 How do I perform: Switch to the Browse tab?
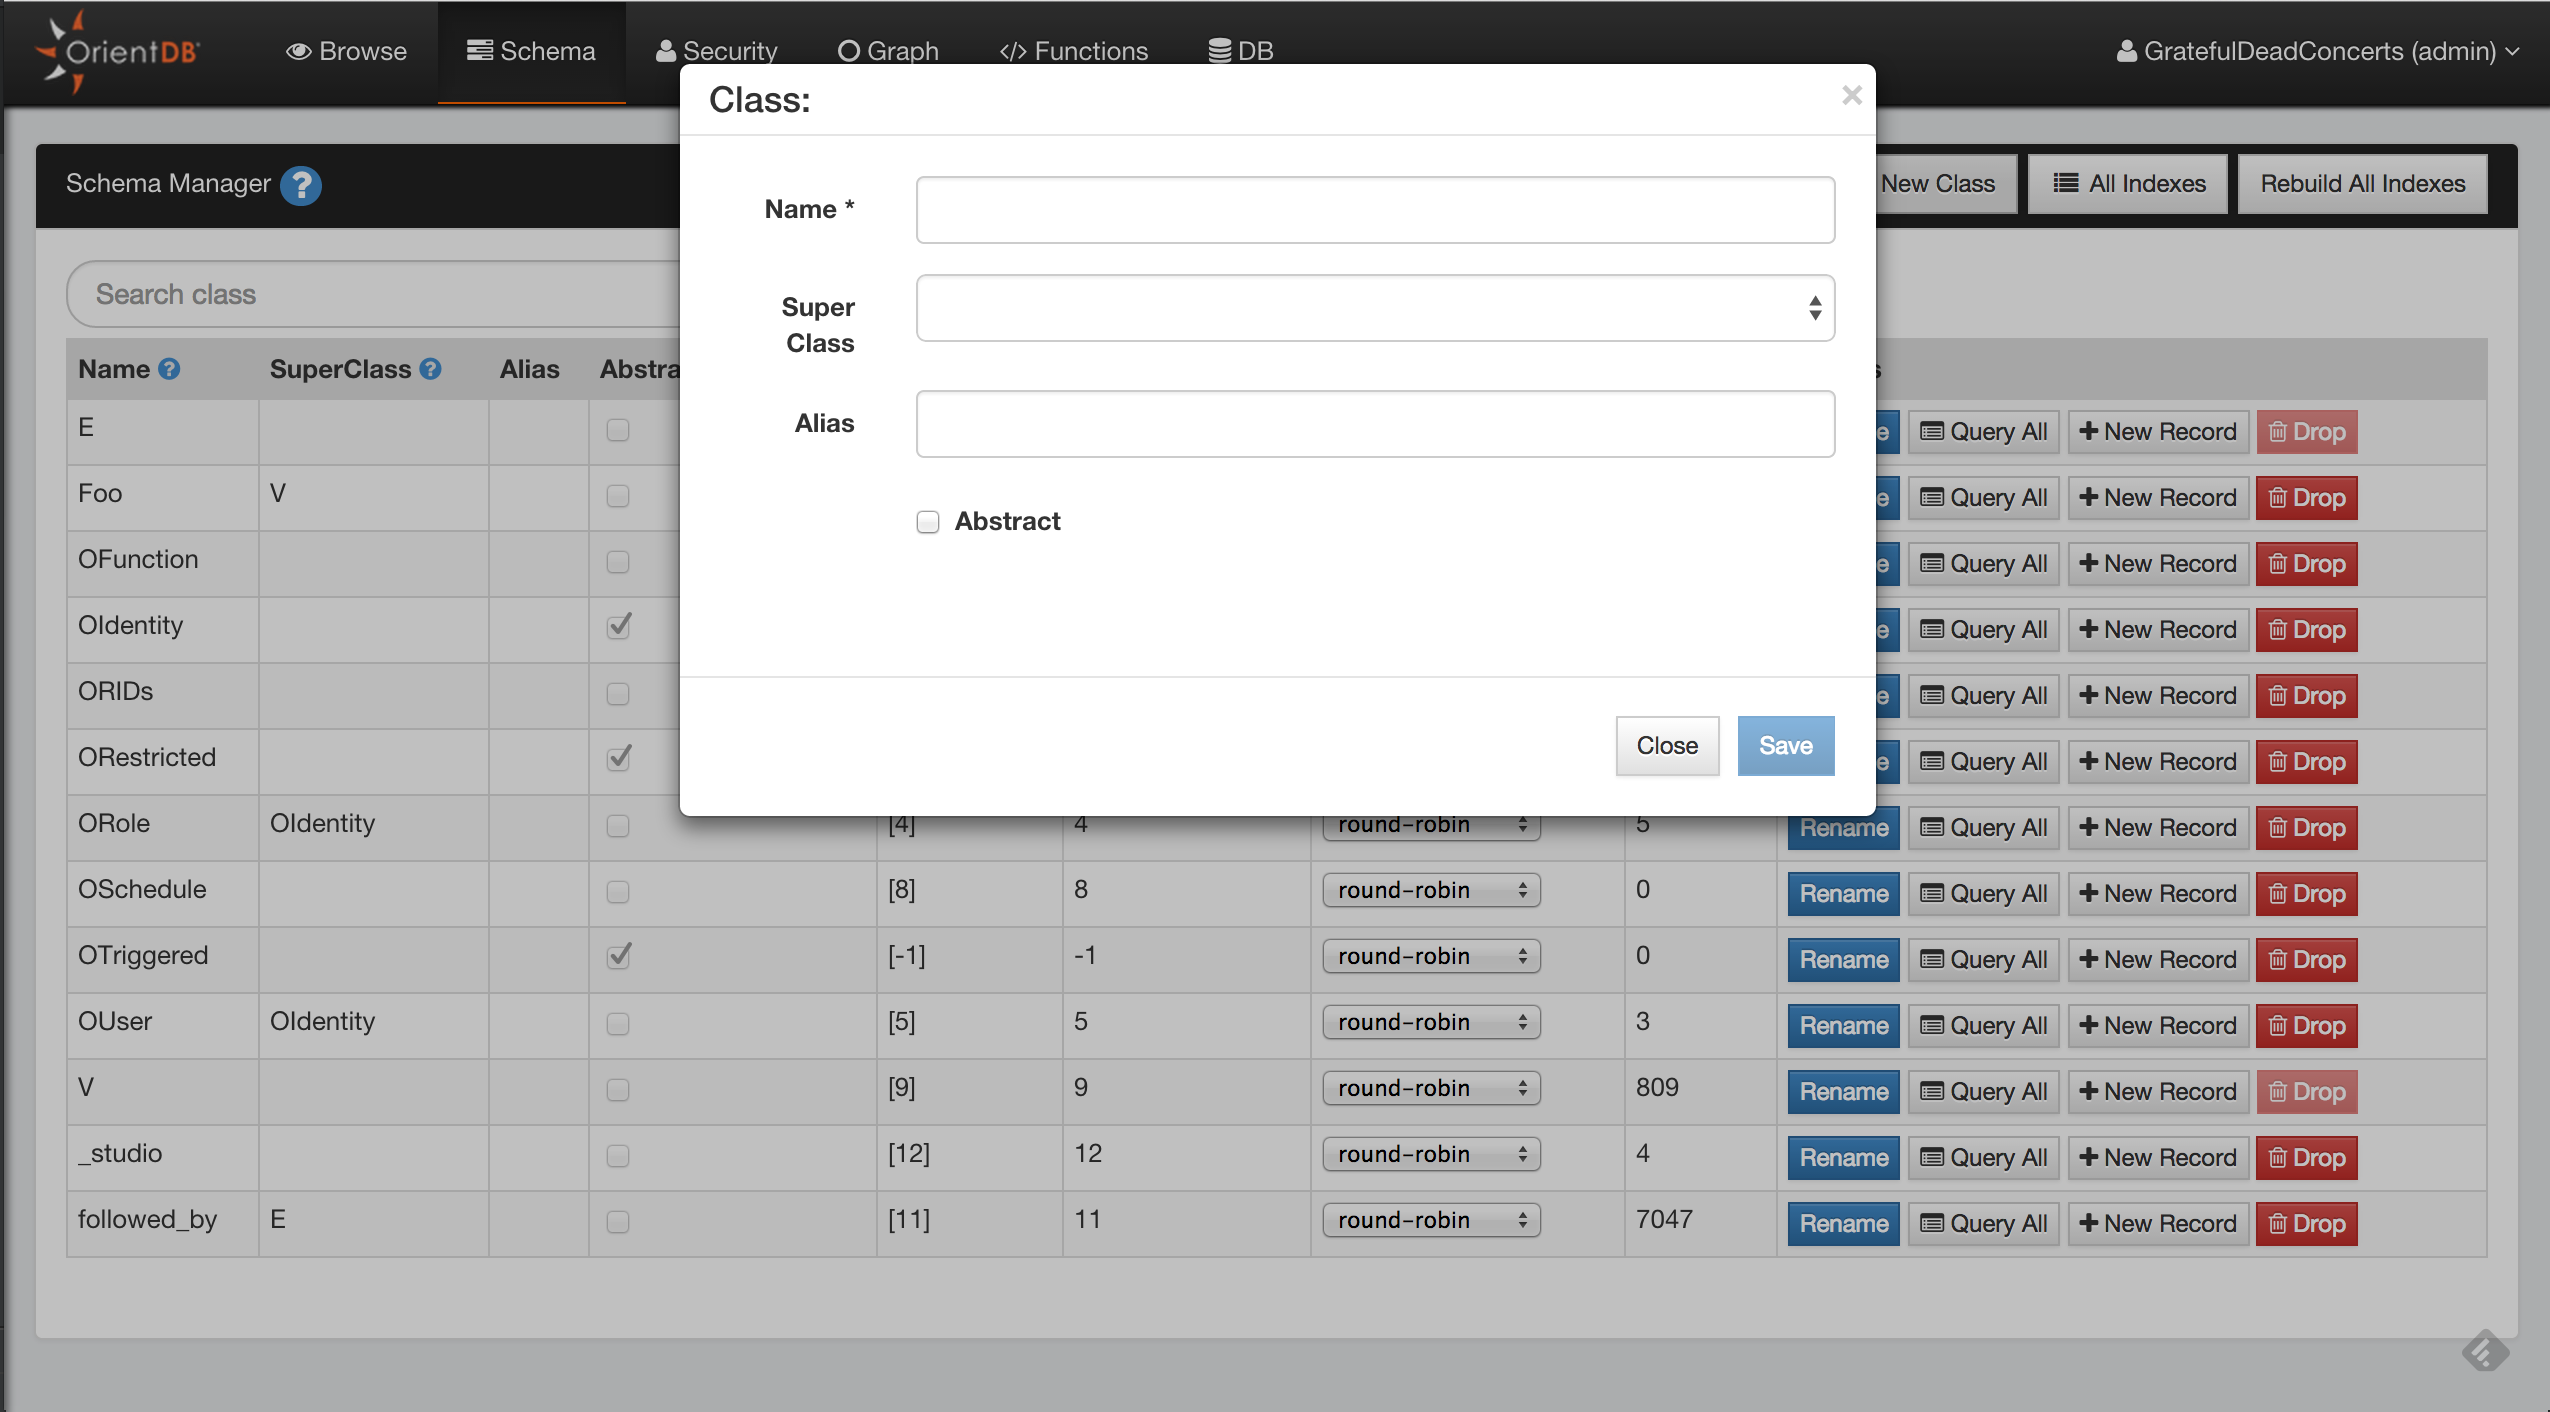346,51
